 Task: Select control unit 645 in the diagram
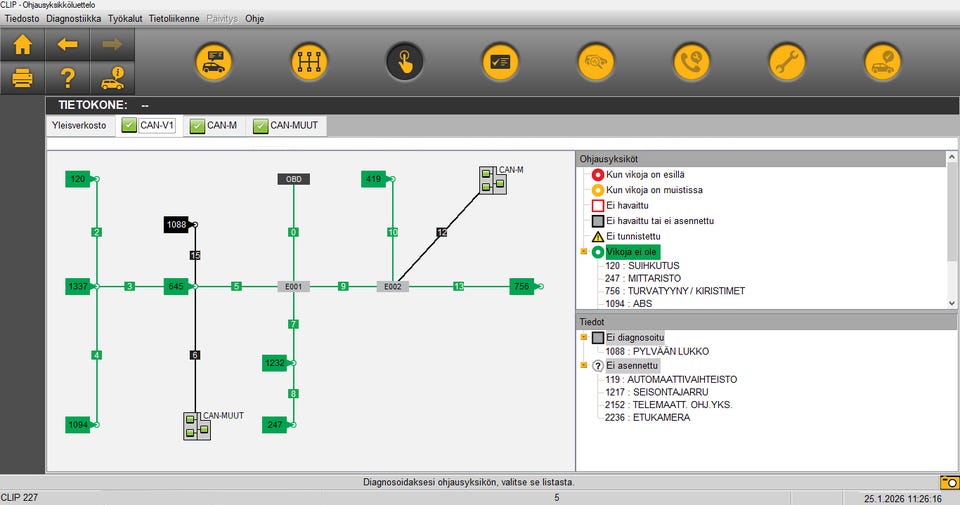(x=176, y=286)
